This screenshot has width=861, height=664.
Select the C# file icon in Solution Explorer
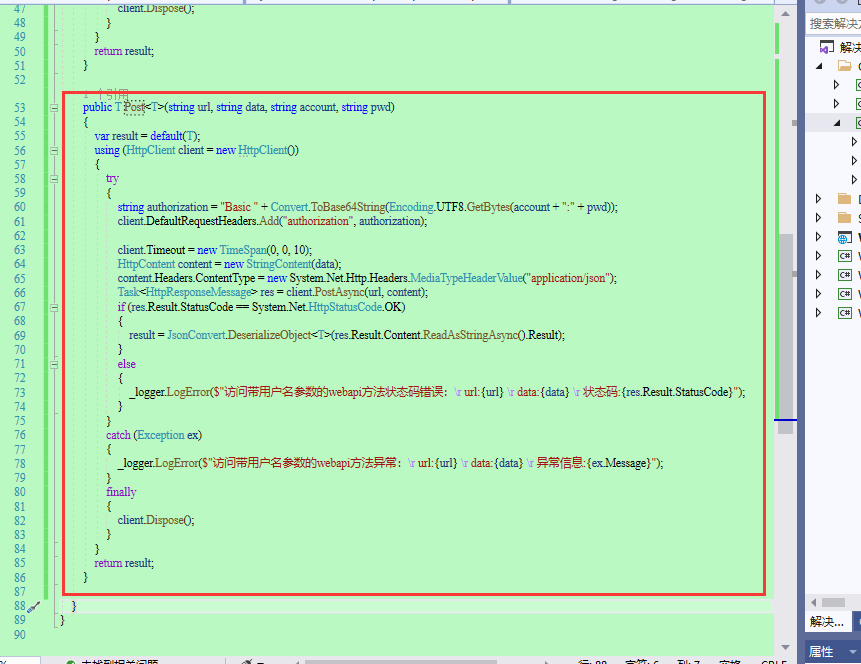(x=843, y=257)
